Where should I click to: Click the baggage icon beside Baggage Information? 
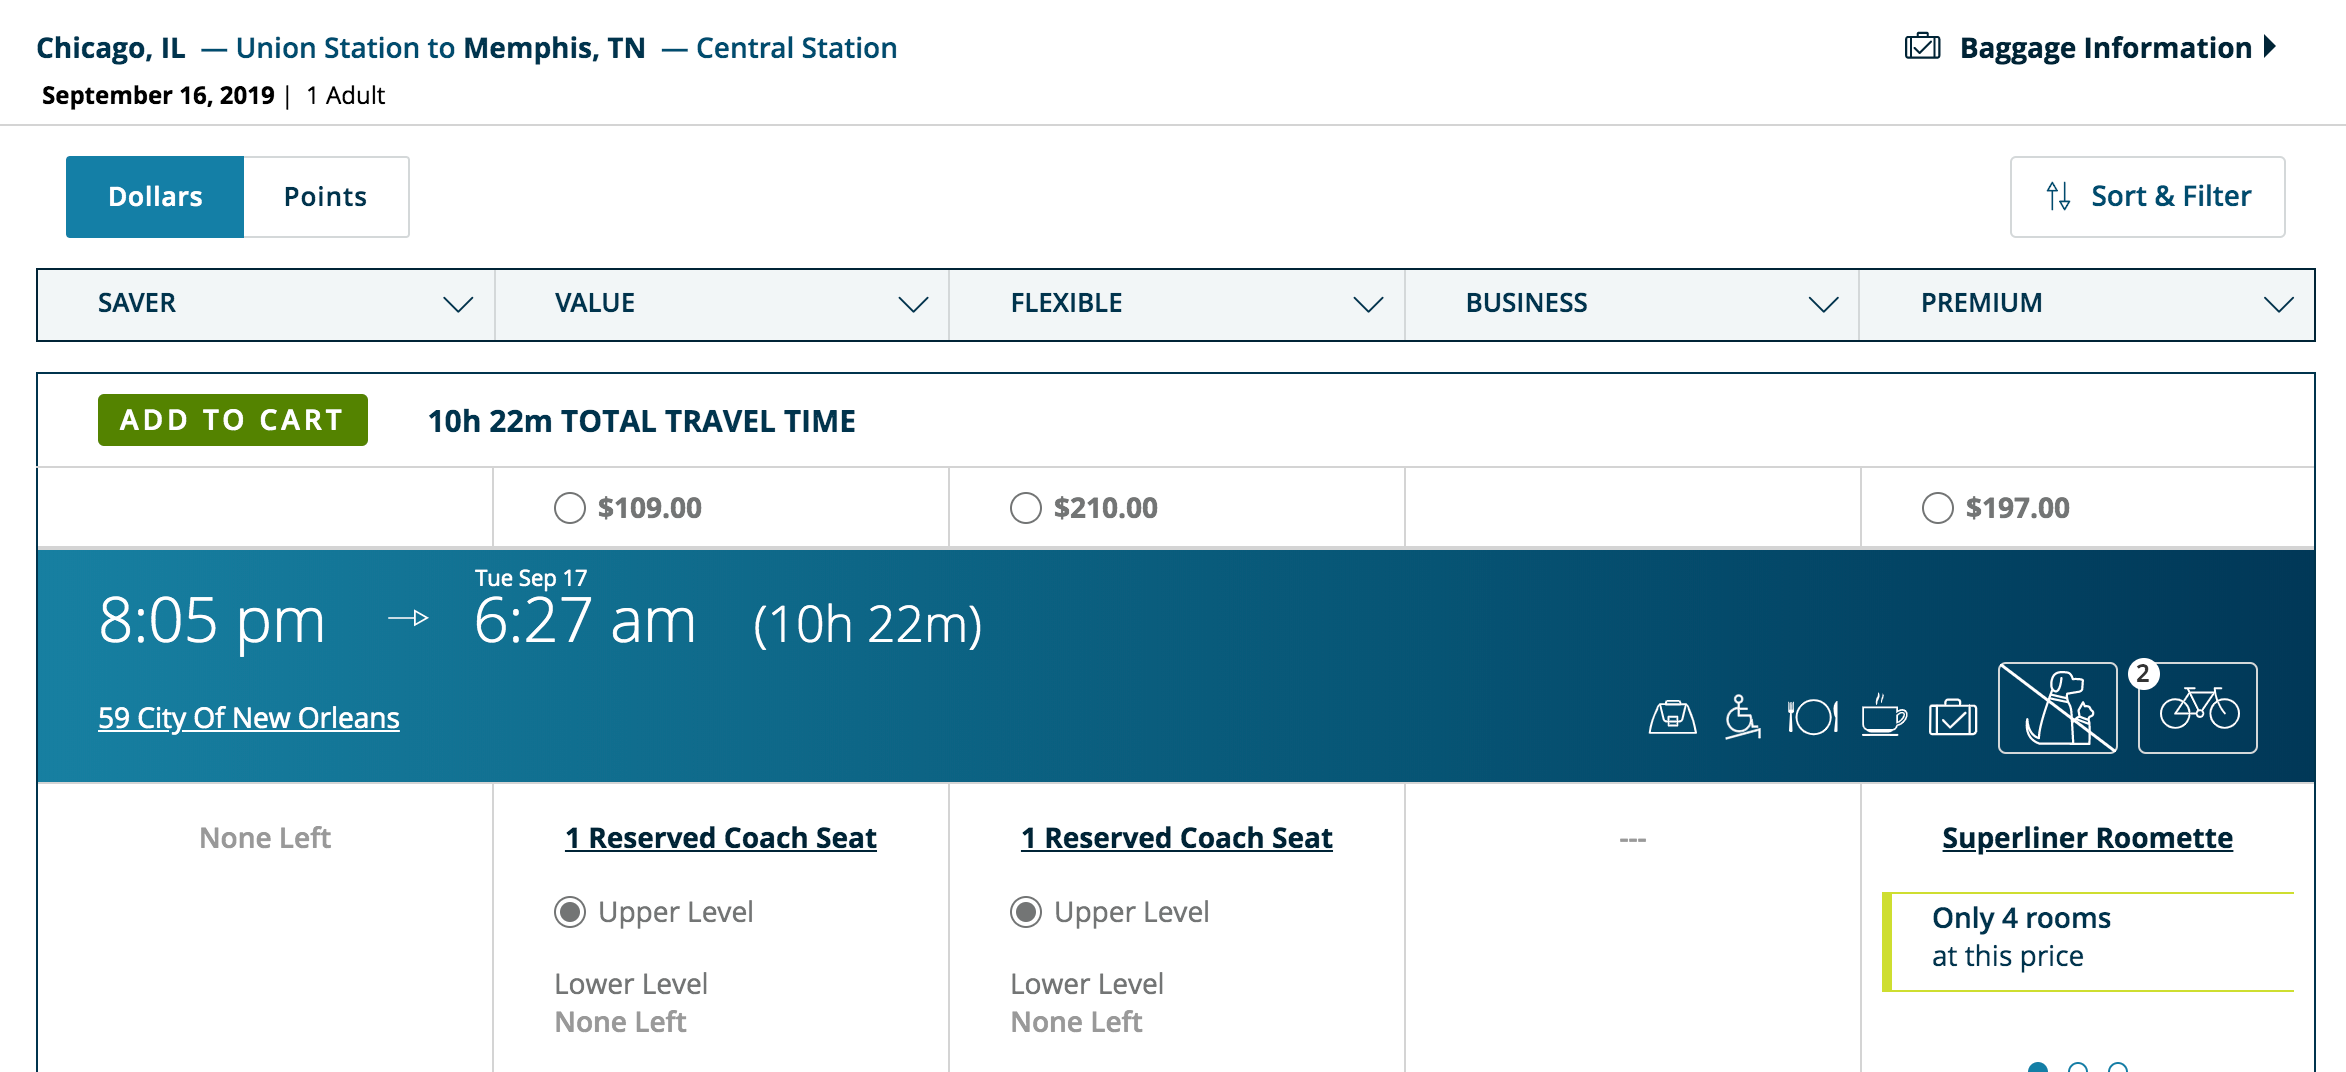coord(1922,47)
